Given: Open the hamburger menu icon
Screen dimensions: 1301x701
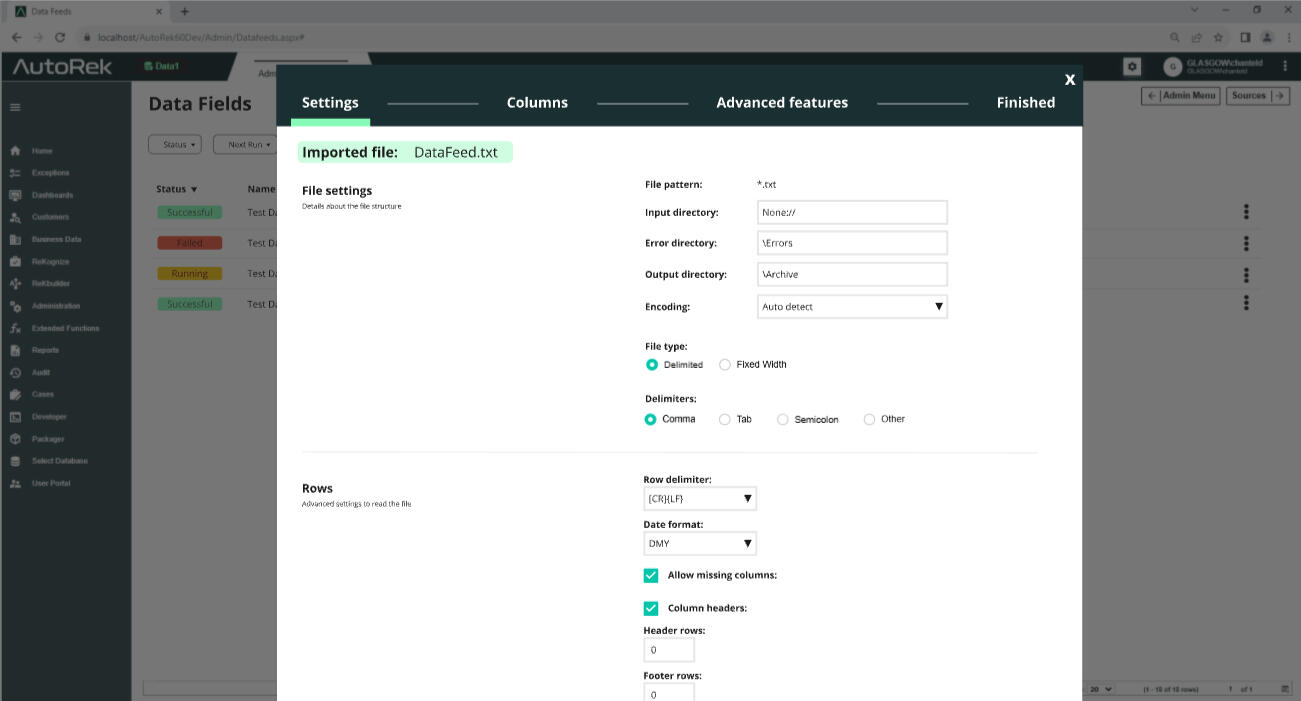Looking at the screenshot, I should click(15, 107).
